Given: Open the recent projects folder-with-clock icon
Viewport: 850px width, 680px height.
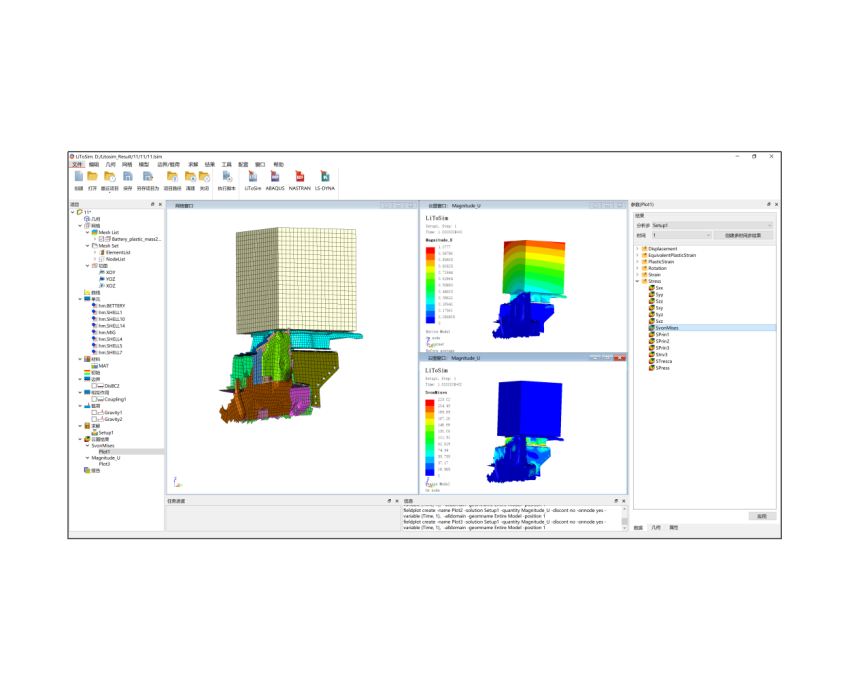Looking at the screenshot, I should tap(110, 176).
